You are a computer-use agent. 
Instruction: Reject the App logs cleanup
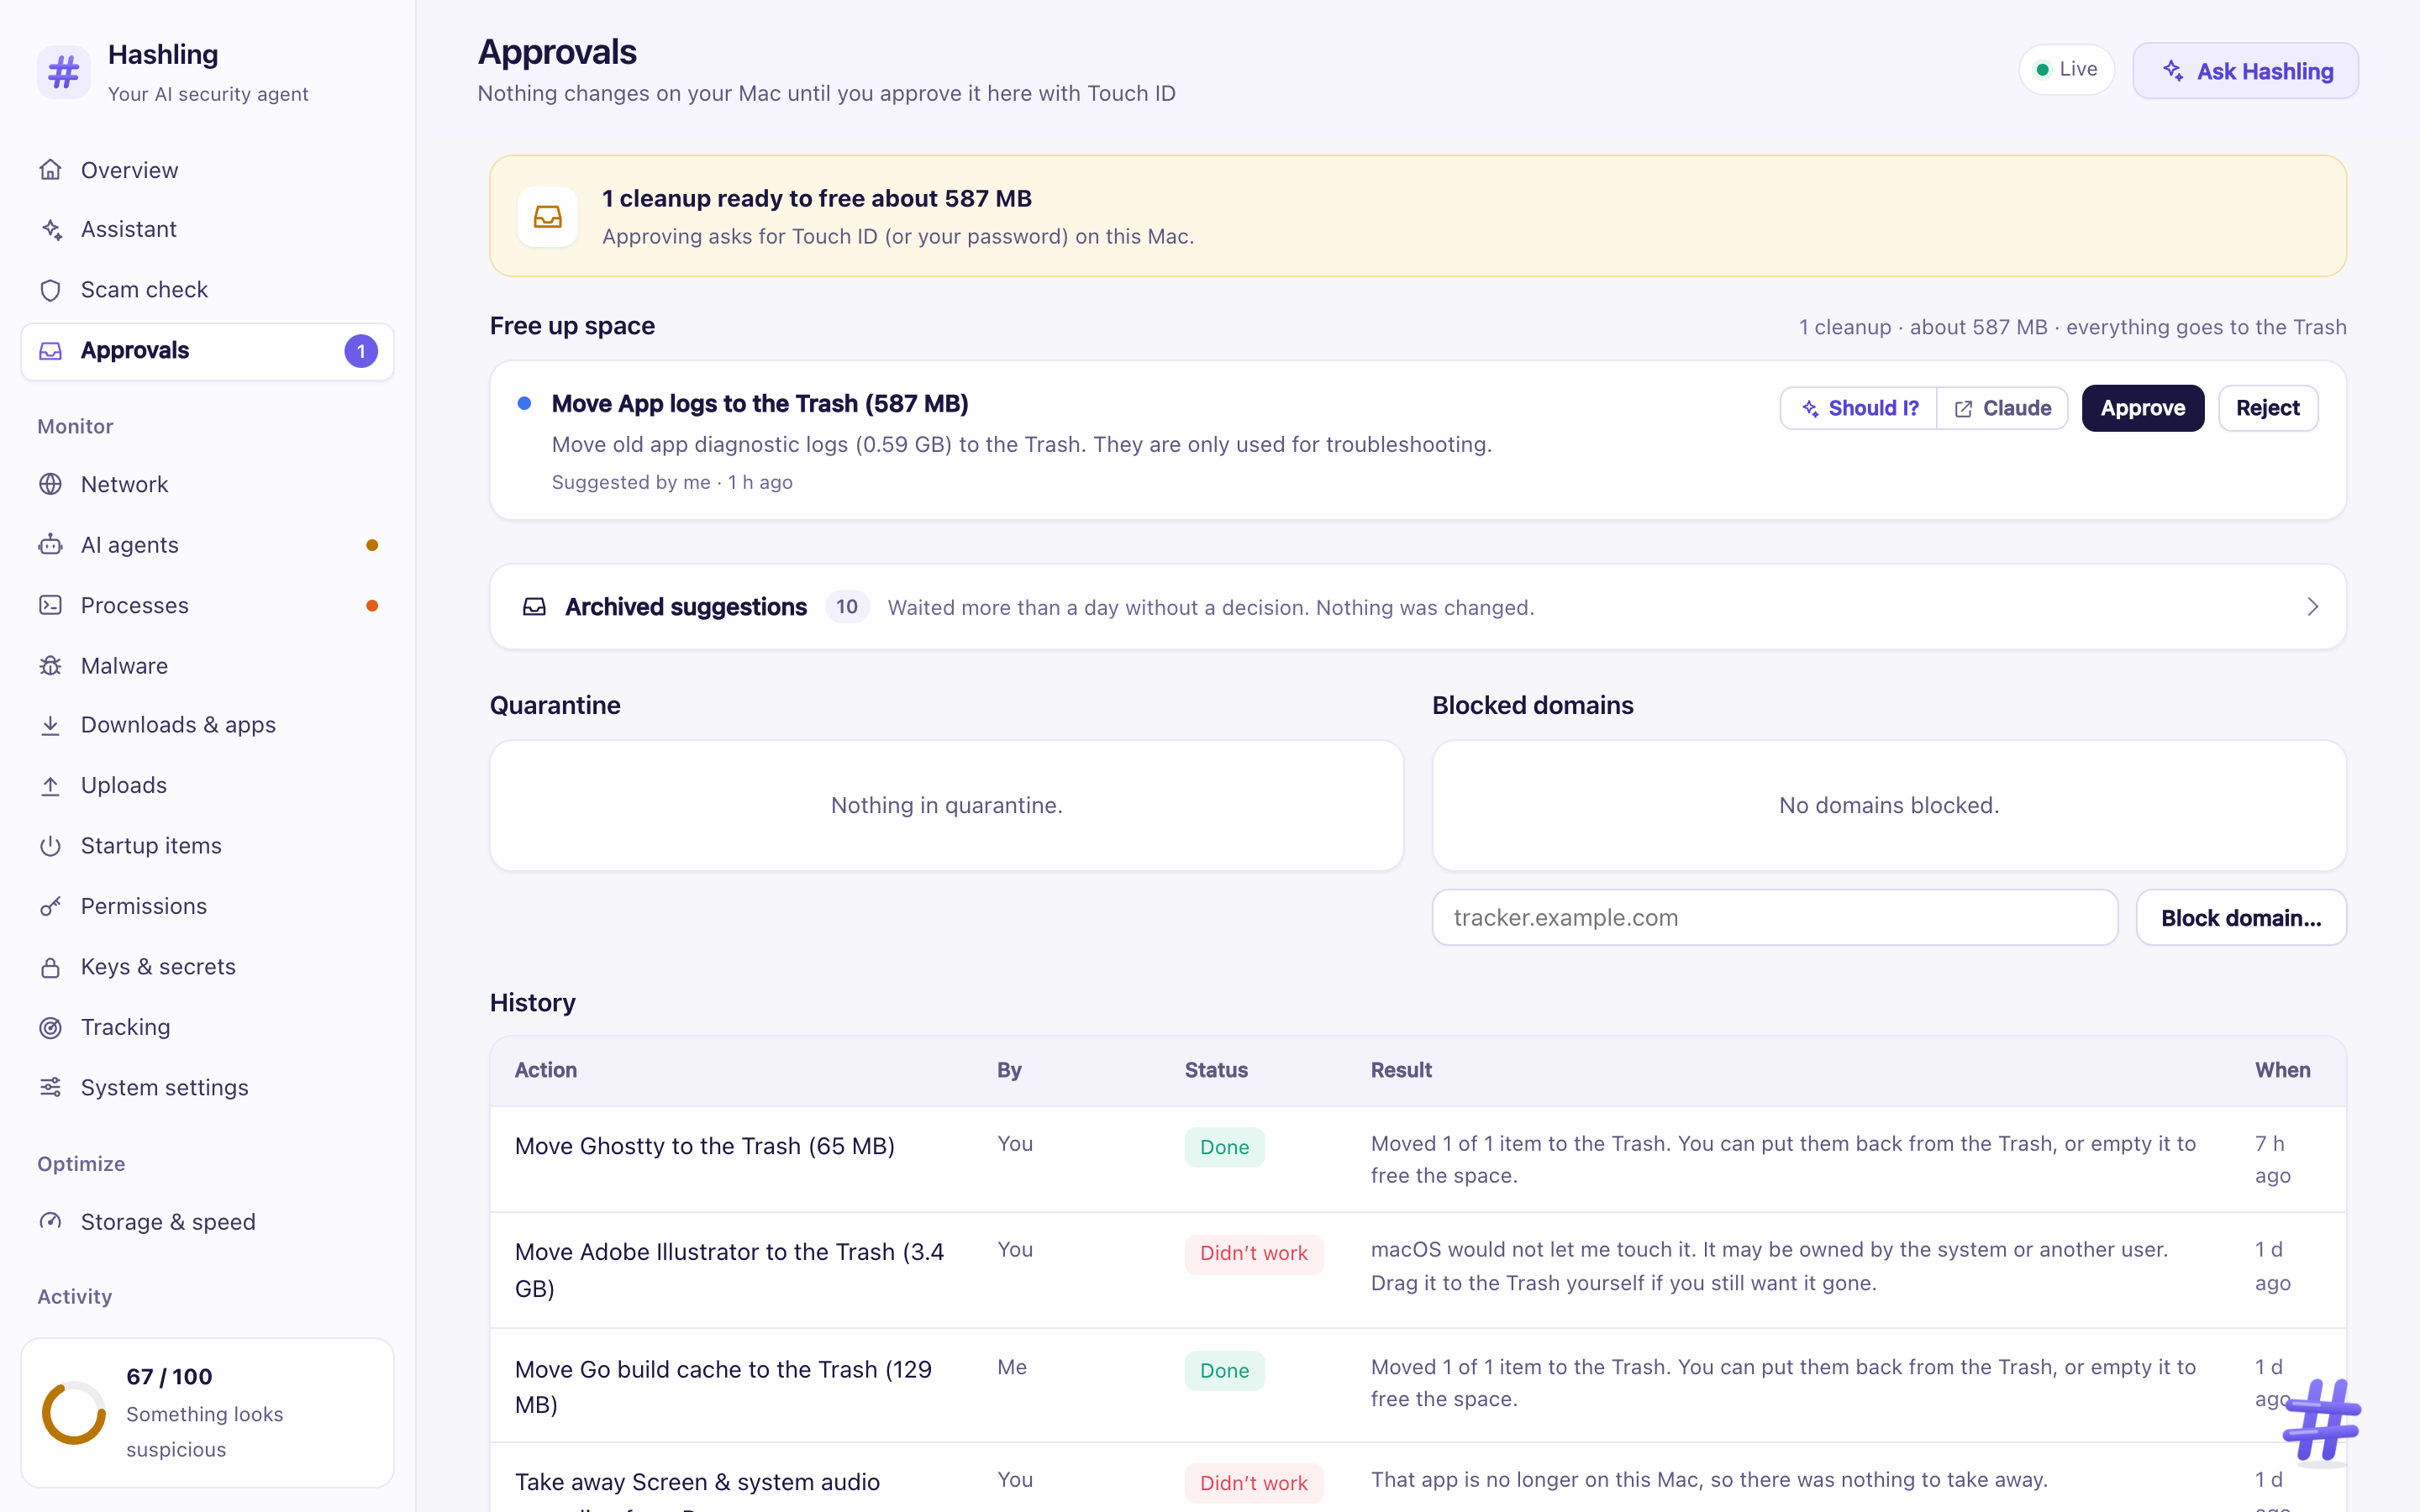2268,408
